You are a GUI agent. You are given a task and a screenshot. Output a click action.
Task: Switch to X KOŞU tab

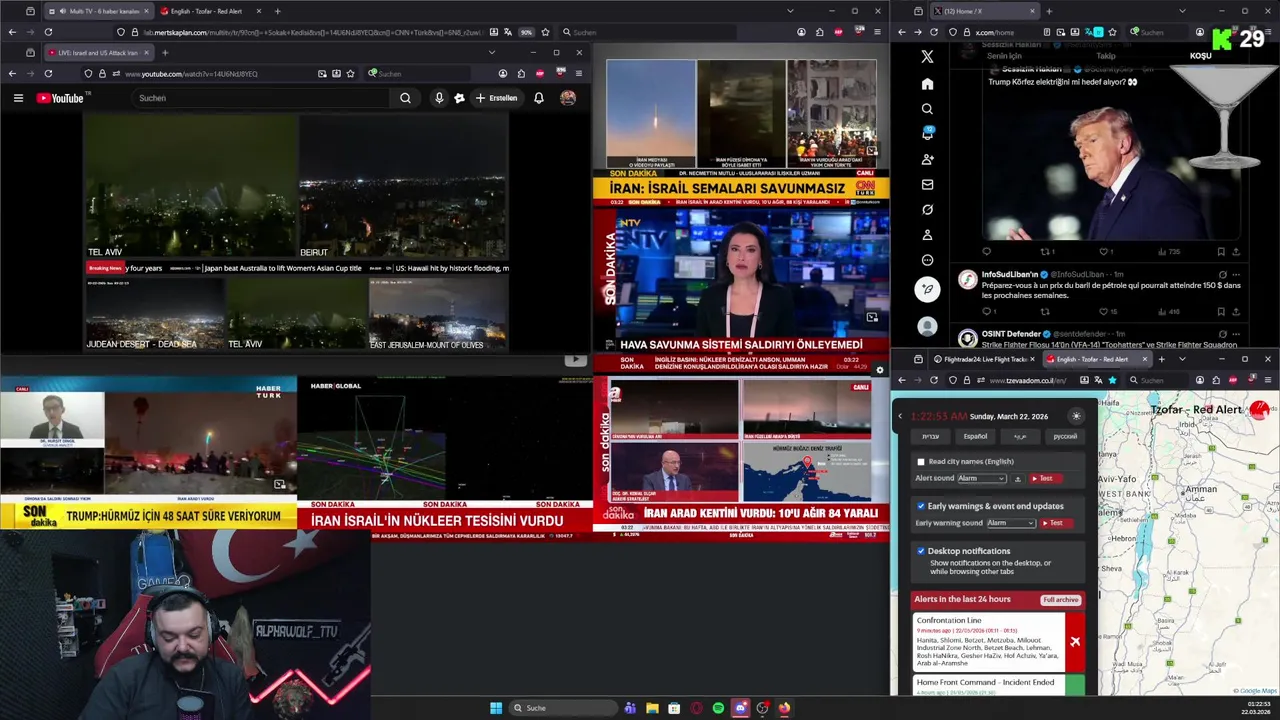pos(1200,56)
